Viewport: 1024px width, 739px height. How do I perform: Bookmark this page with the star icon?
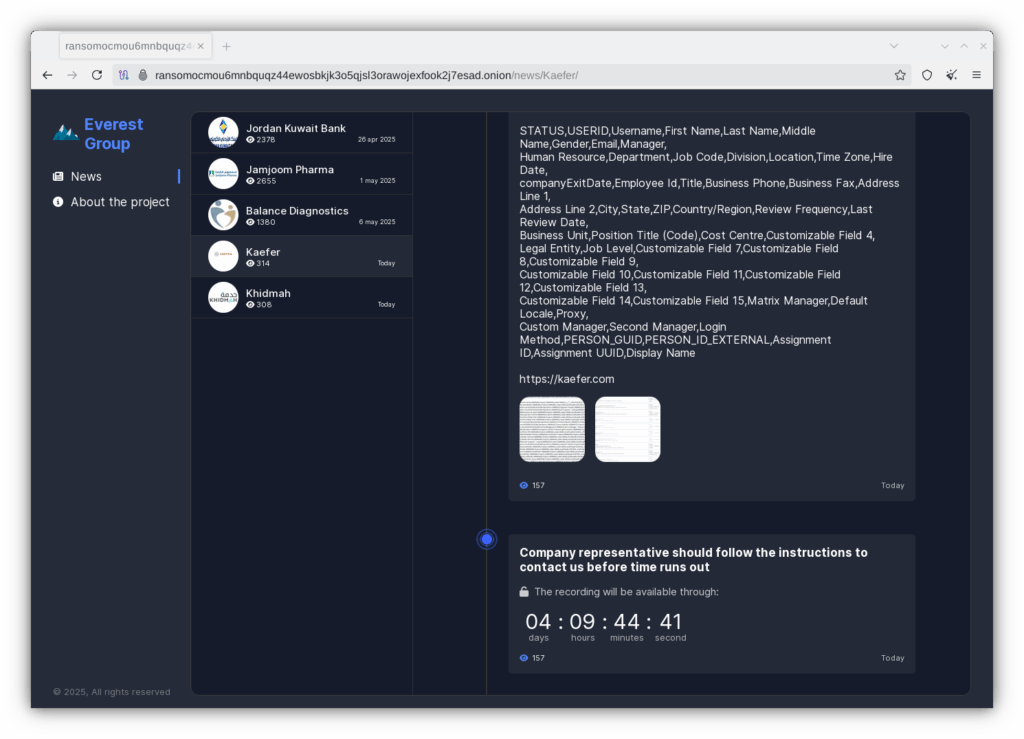(900, 75)
